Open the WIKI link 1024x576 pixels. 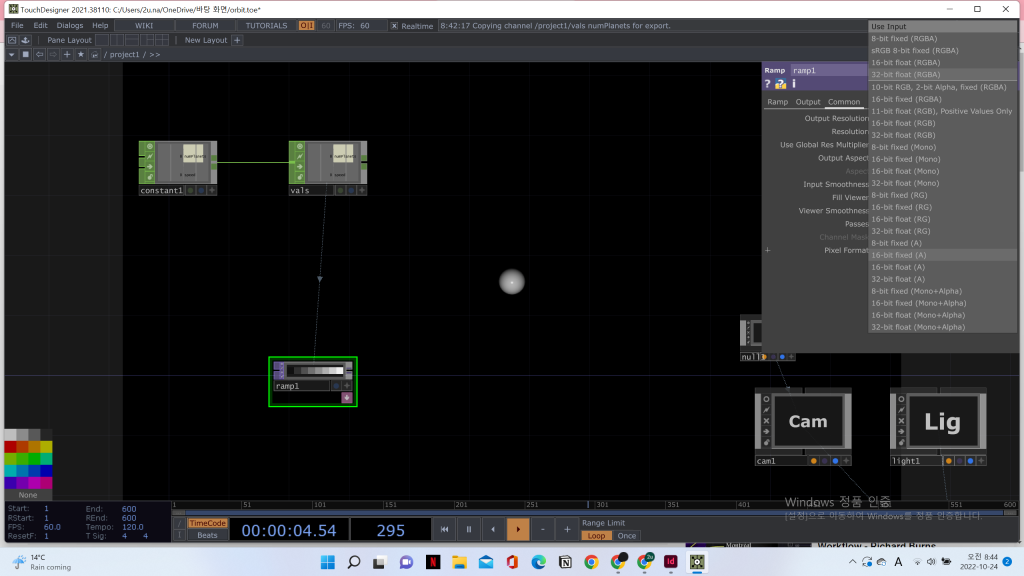144,25
